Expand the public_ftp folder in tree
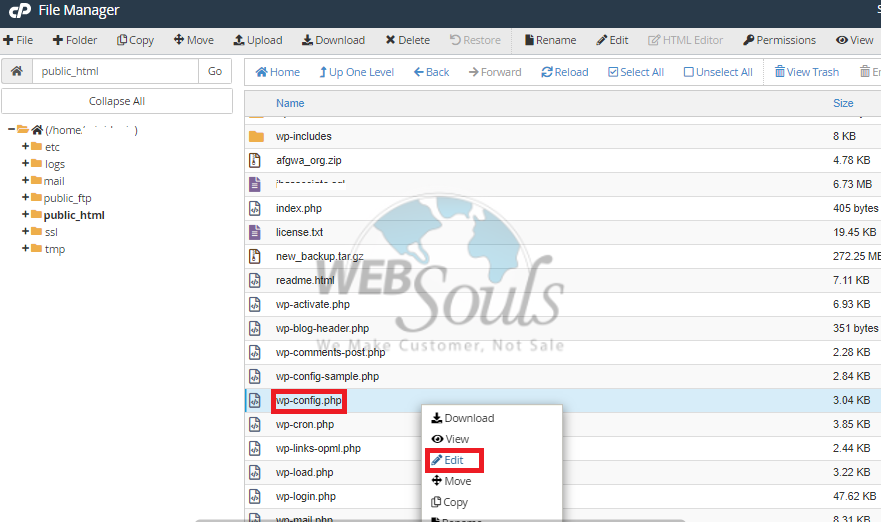885x522 pixels. coord(25,197)
